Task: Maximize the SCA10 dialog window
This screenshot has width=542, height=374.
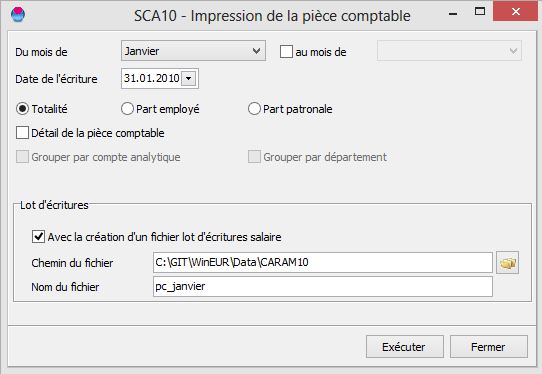Action: 480,12
